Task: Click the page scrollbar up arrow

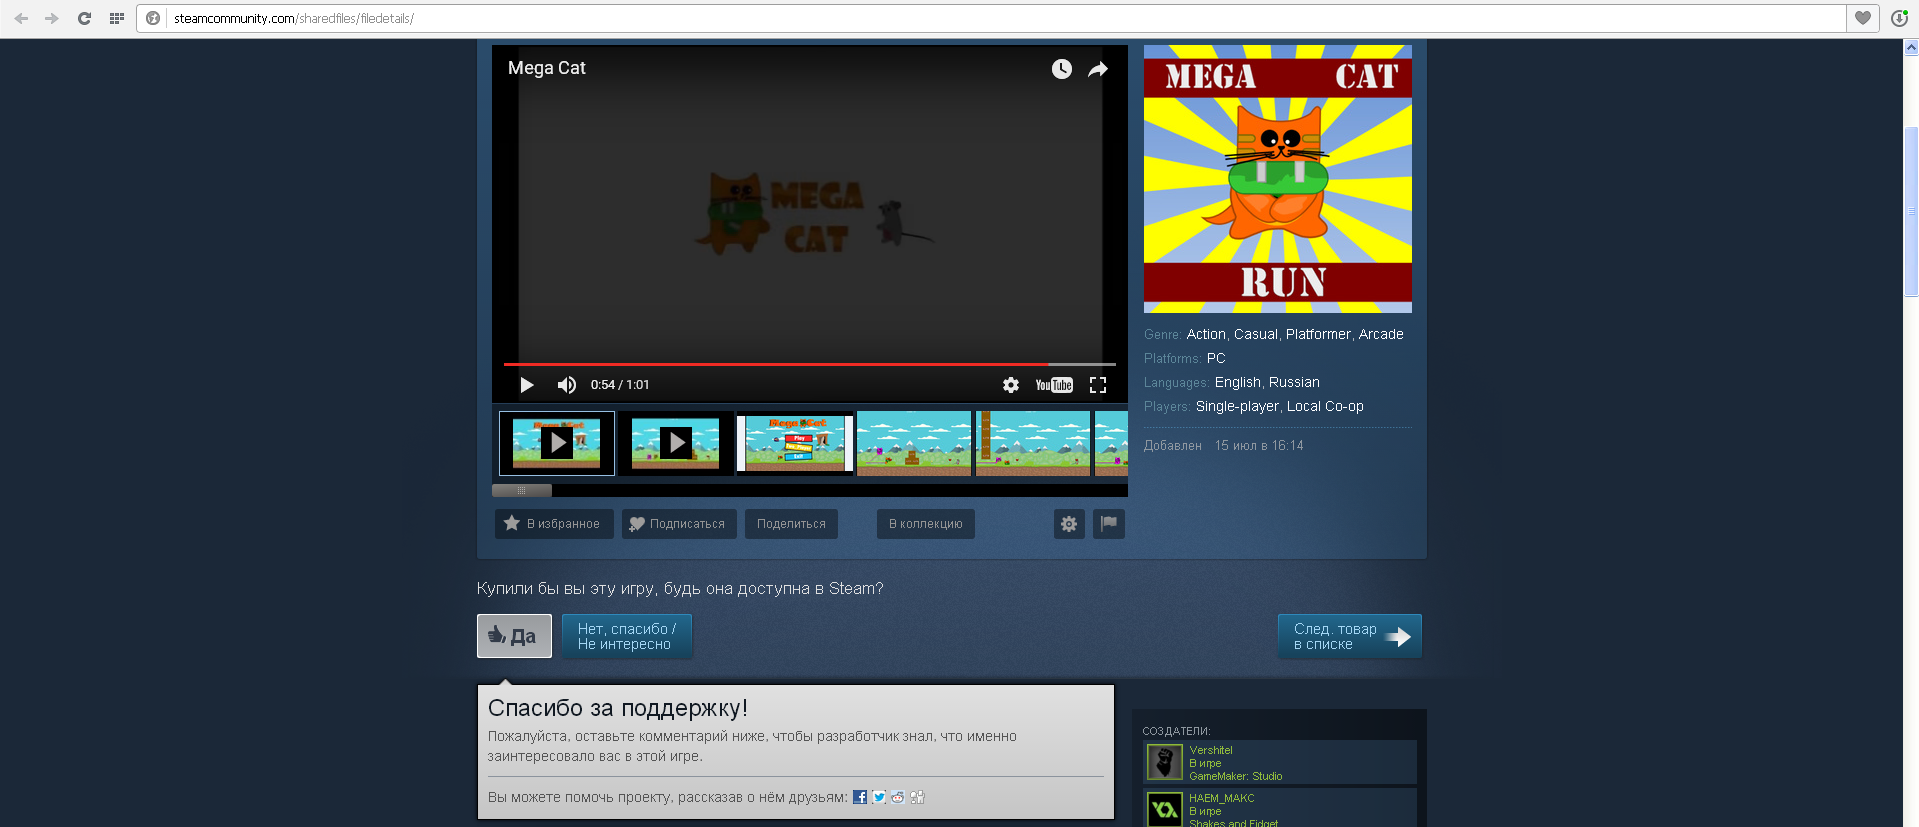Action: click(x=1911, y=46)
